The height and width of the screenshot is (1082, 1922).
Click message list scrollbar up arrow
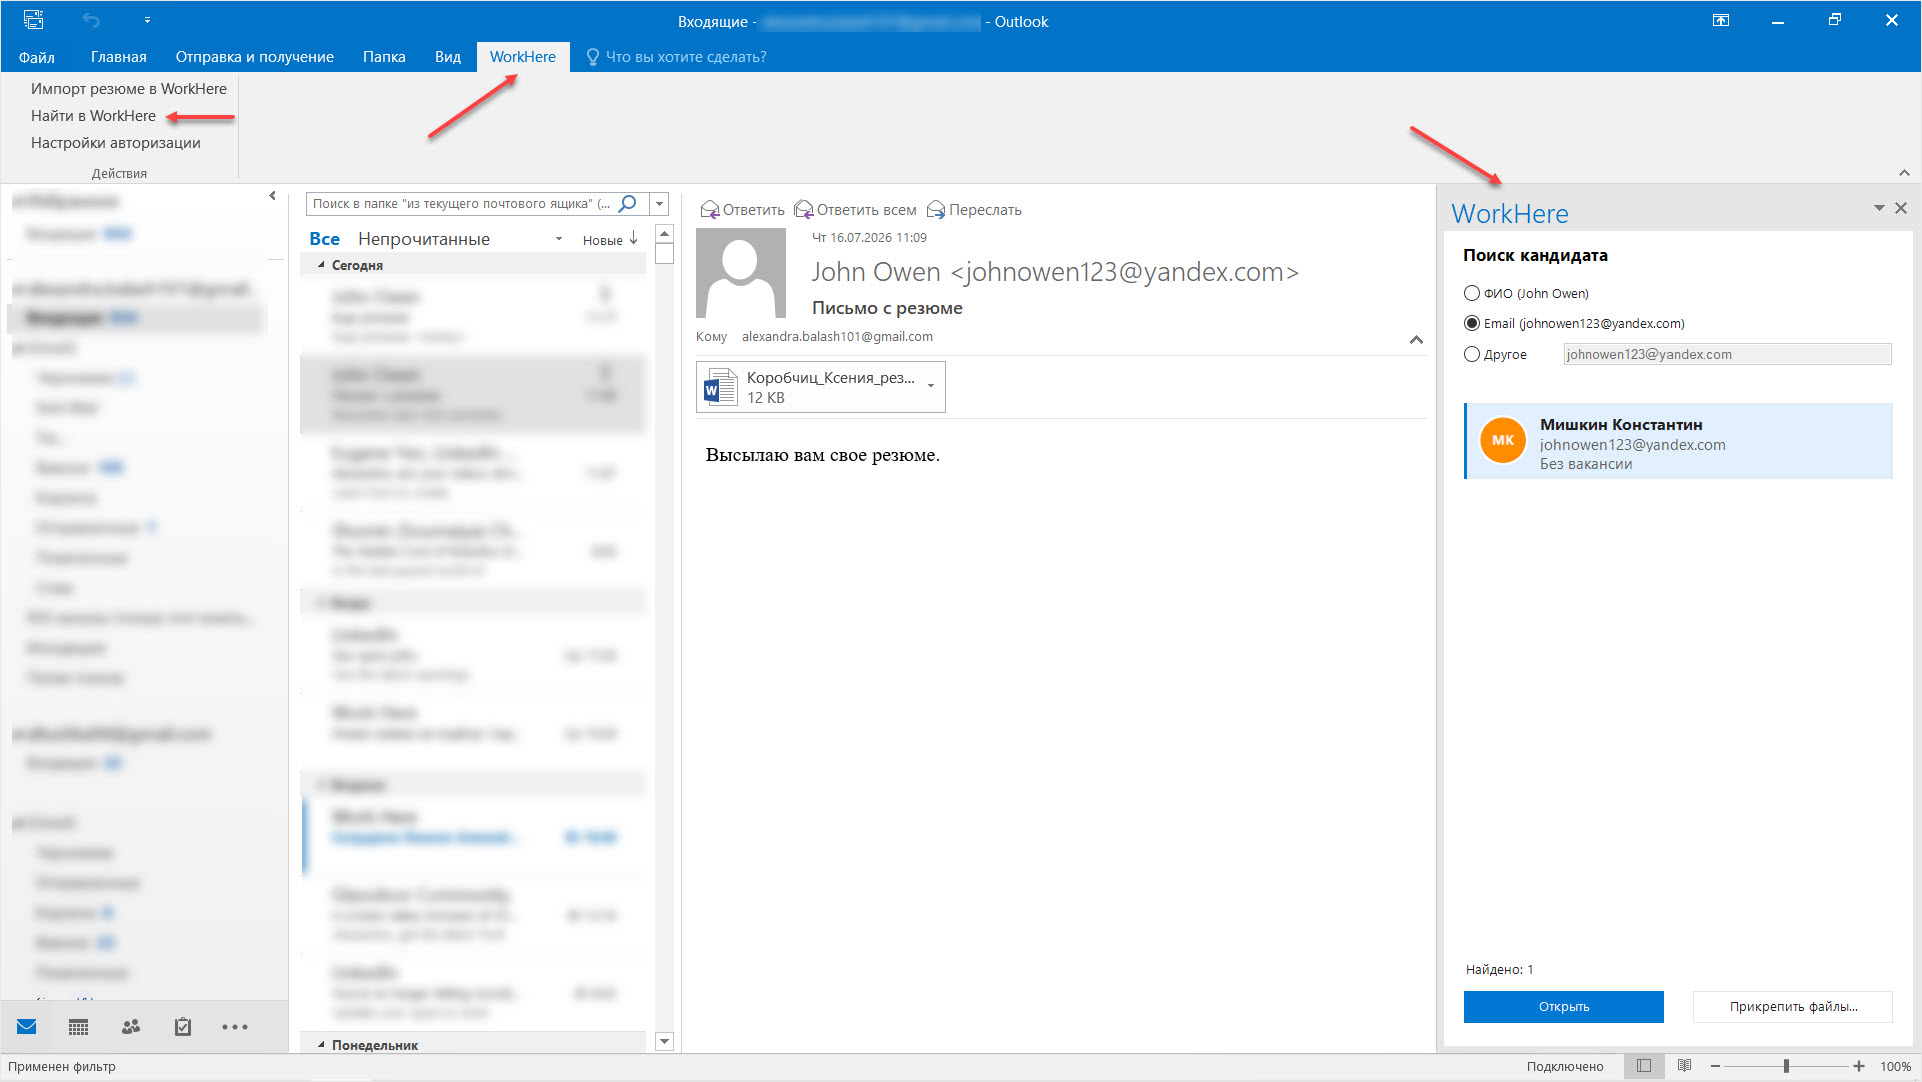[664, 233]
